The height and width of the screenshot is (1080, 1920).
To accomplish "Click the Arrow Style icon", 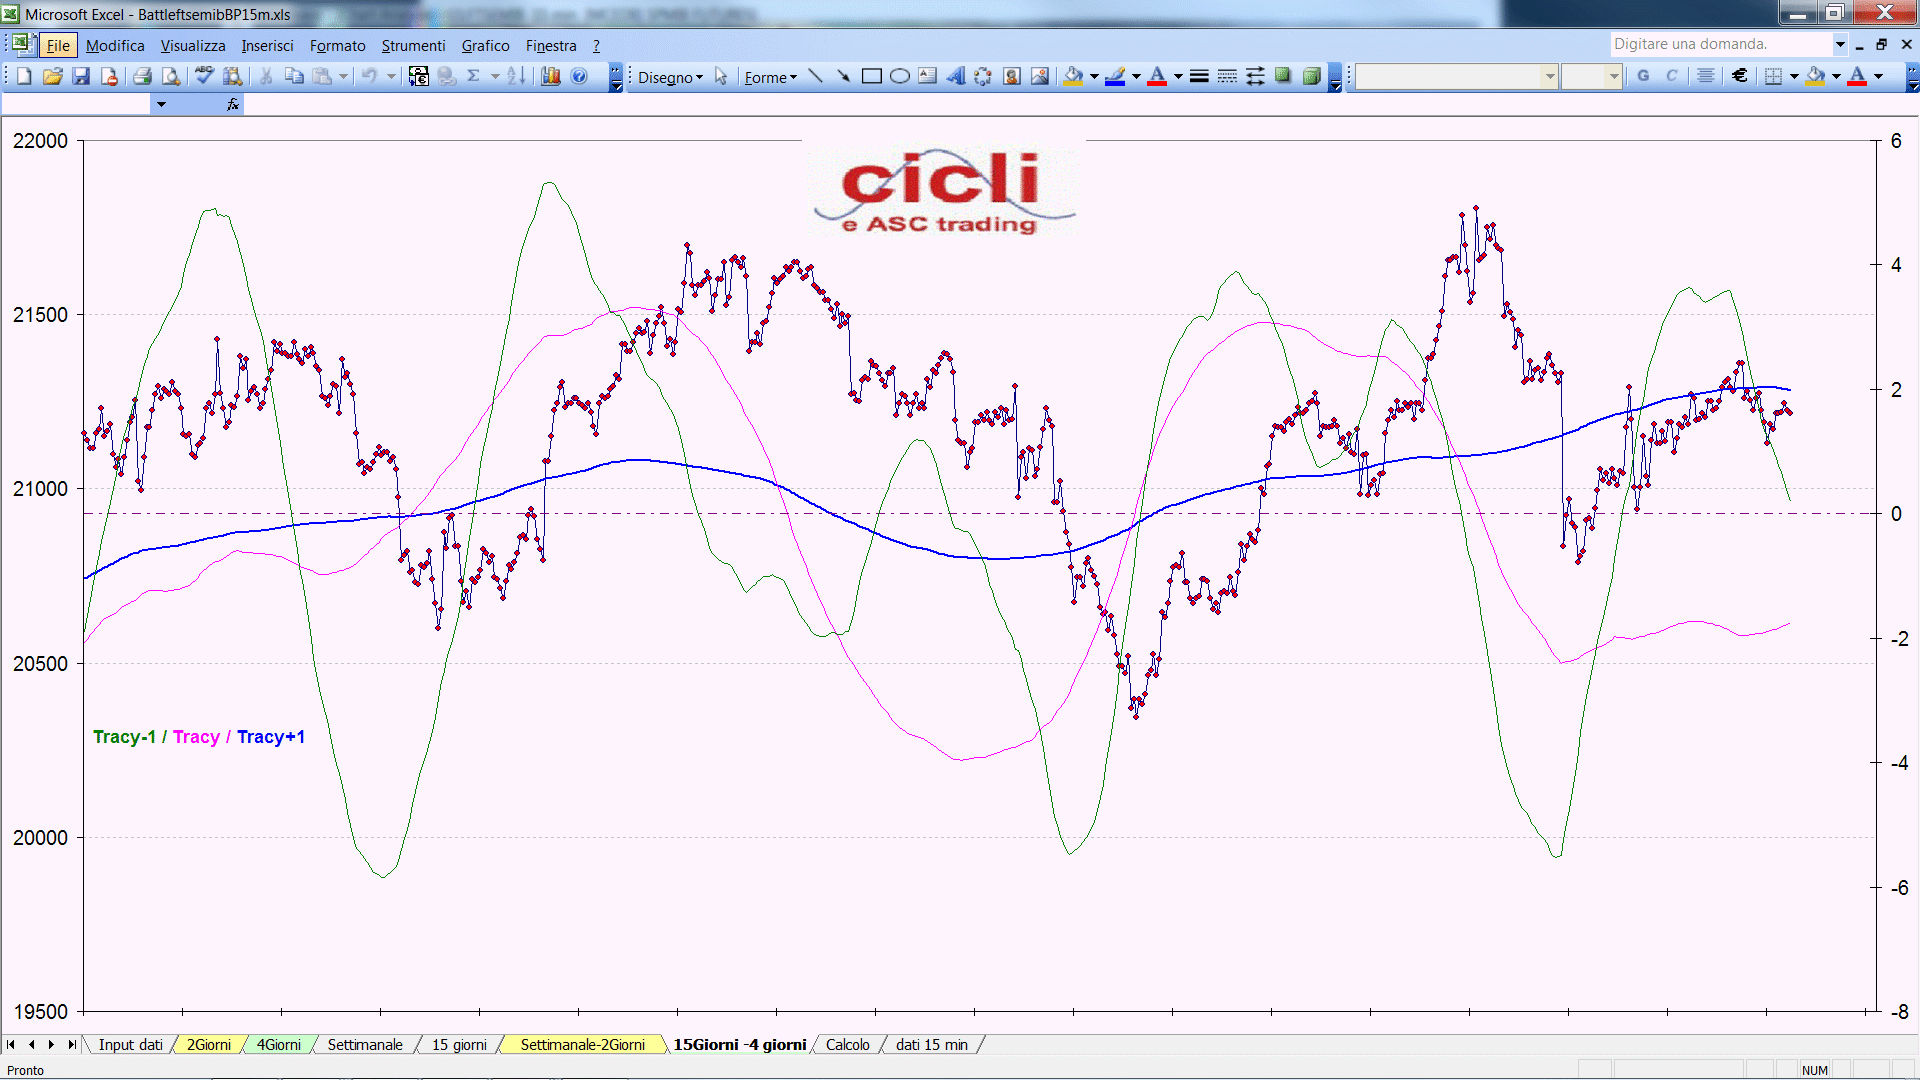I will 1255,76.
